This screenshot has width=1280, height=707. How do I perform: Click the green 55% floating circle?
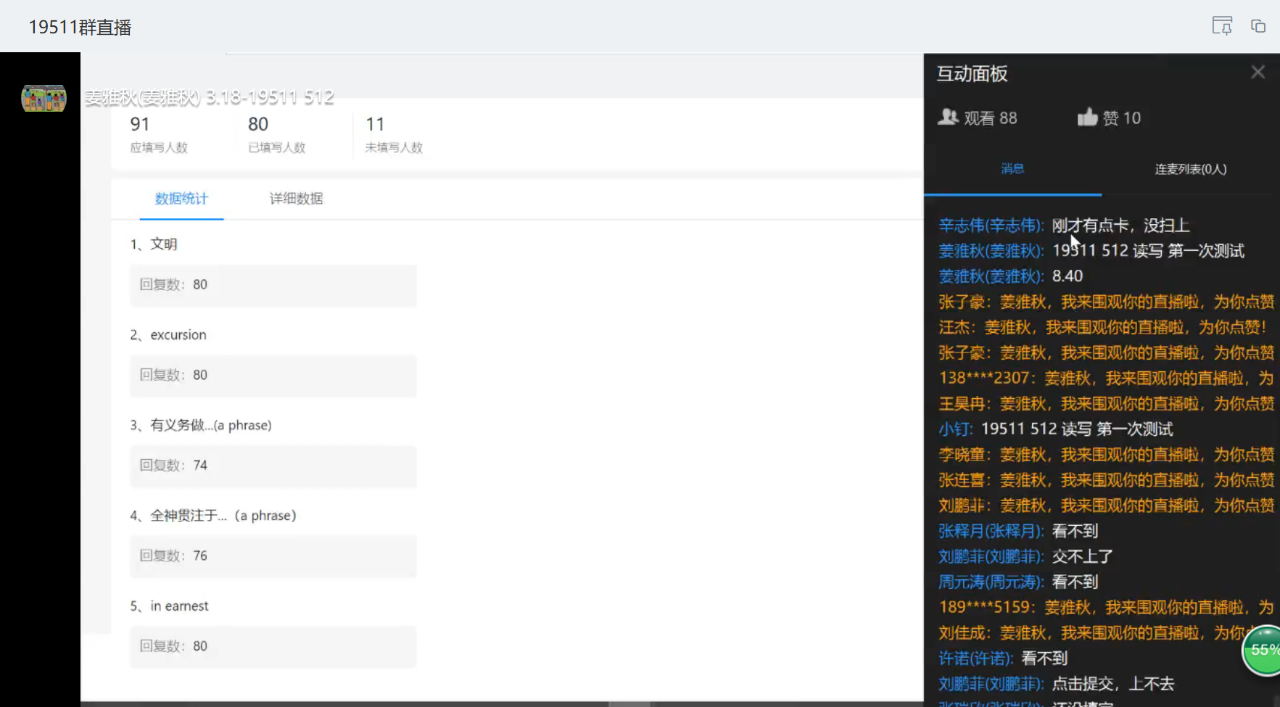tap(1263, 650)
